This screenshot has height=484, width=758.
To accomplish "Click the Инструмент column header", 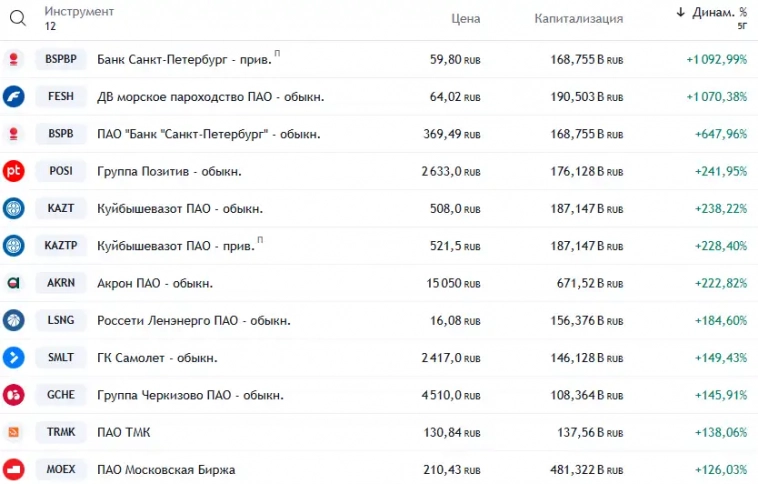I will (79, 11).
